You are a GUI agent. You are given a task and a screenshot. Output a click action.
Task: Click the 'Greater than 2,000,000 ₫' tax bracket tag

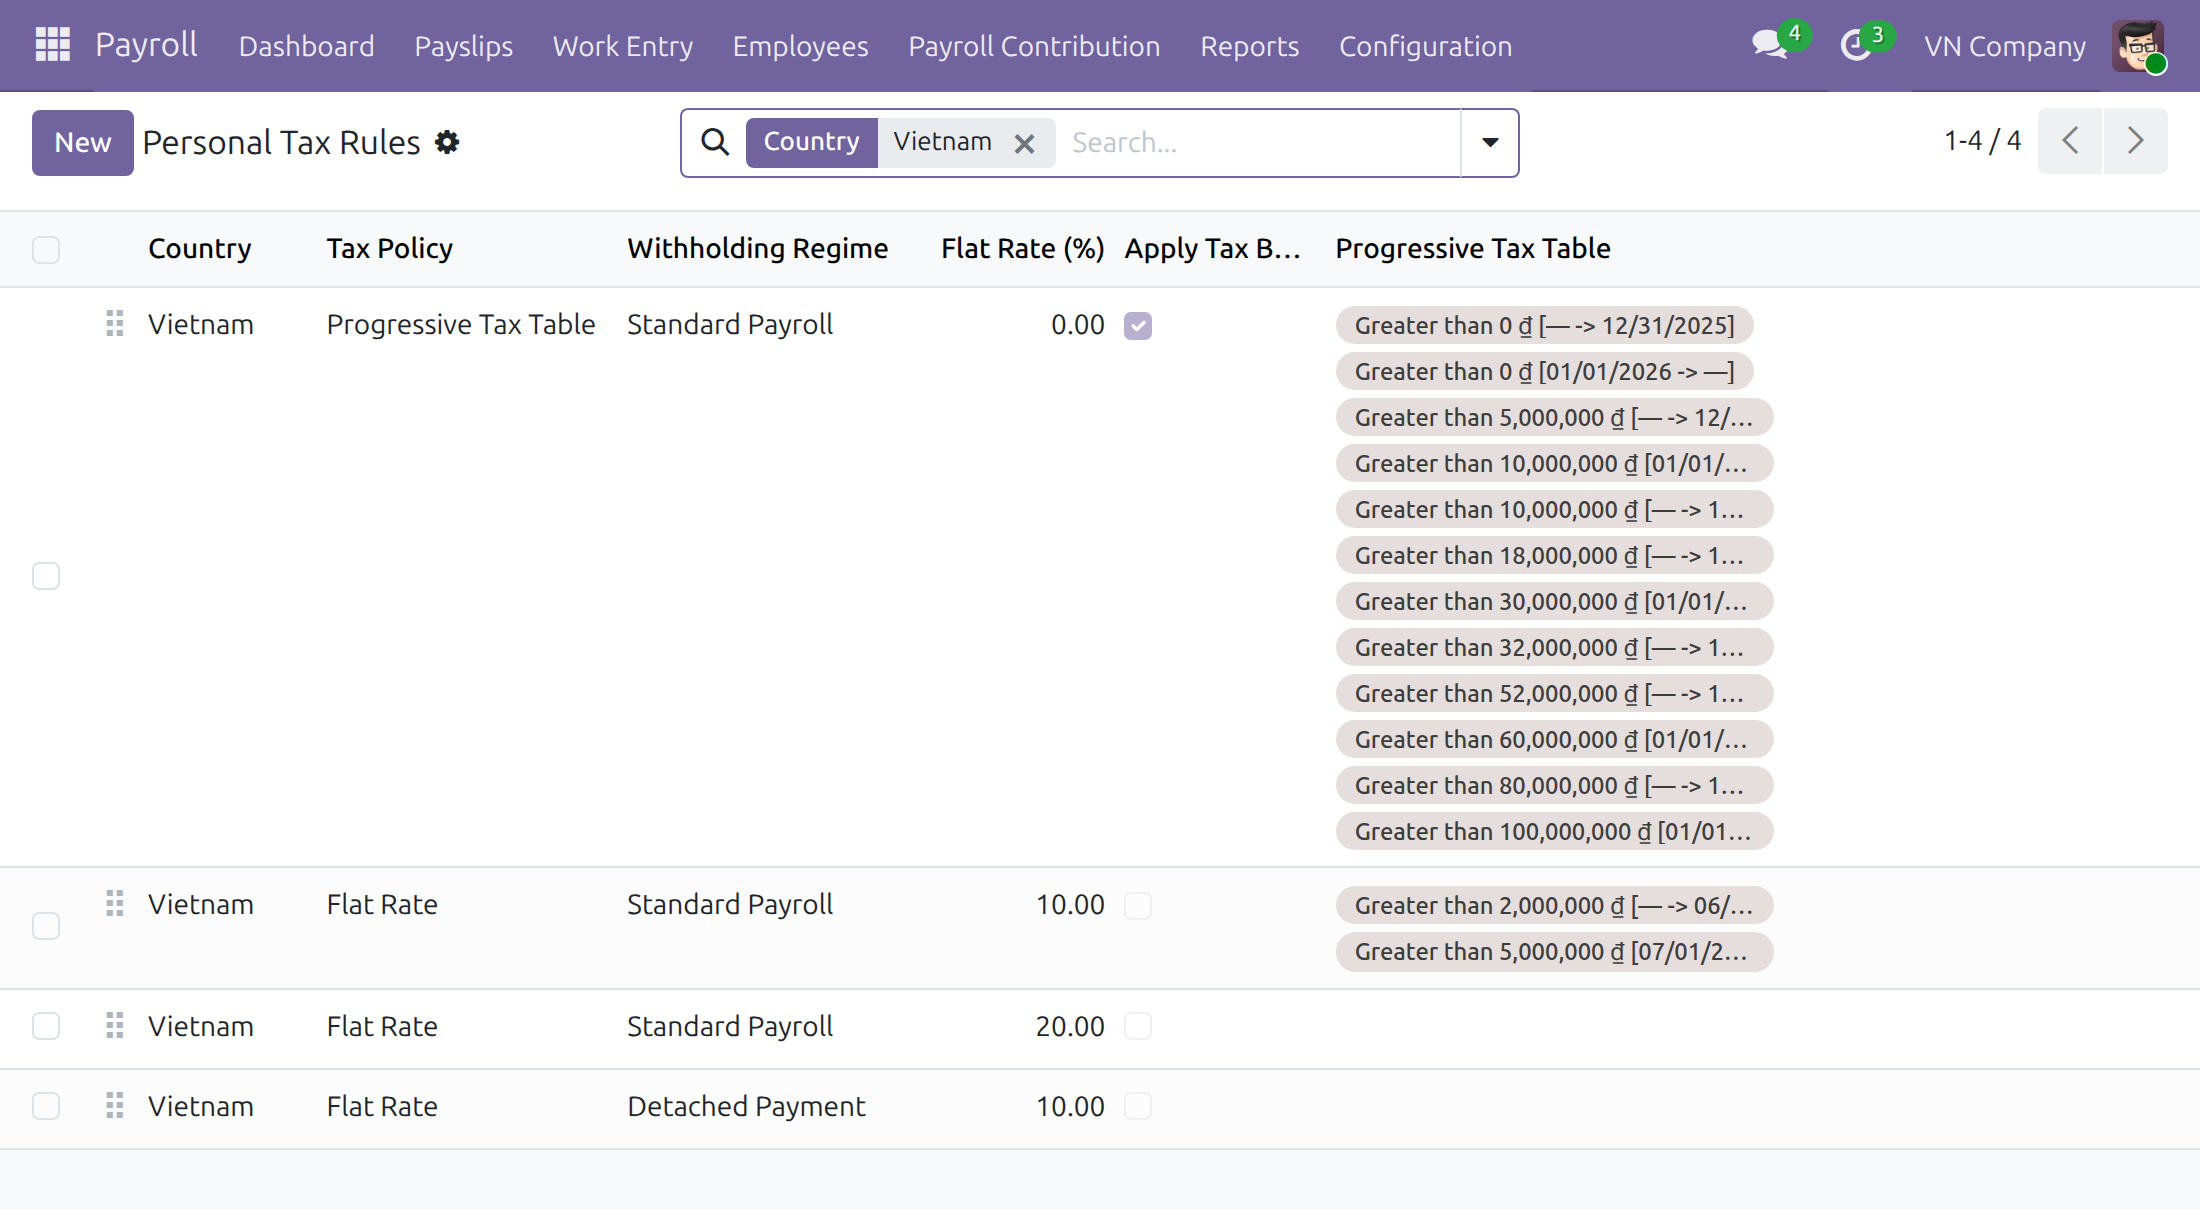pyautogui.click(x=1554, y=905)
